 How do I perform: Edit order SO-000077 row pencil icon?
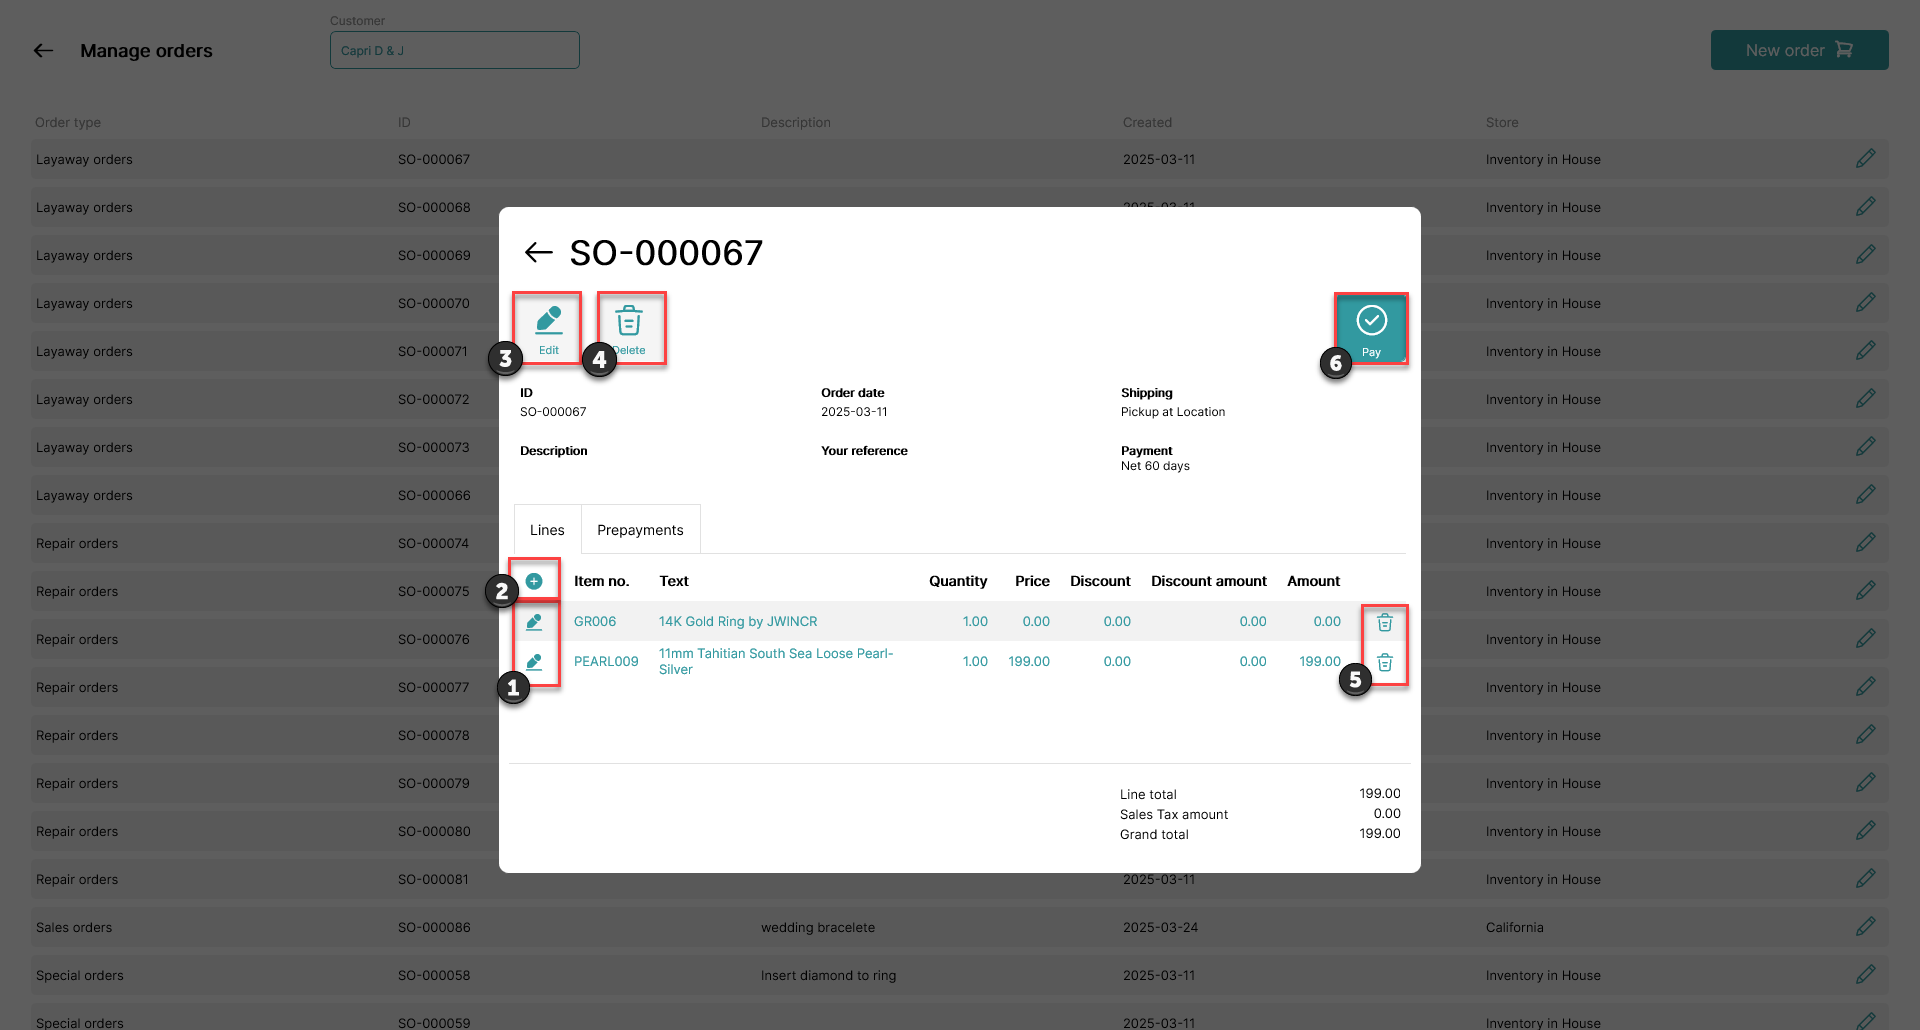1865,687
